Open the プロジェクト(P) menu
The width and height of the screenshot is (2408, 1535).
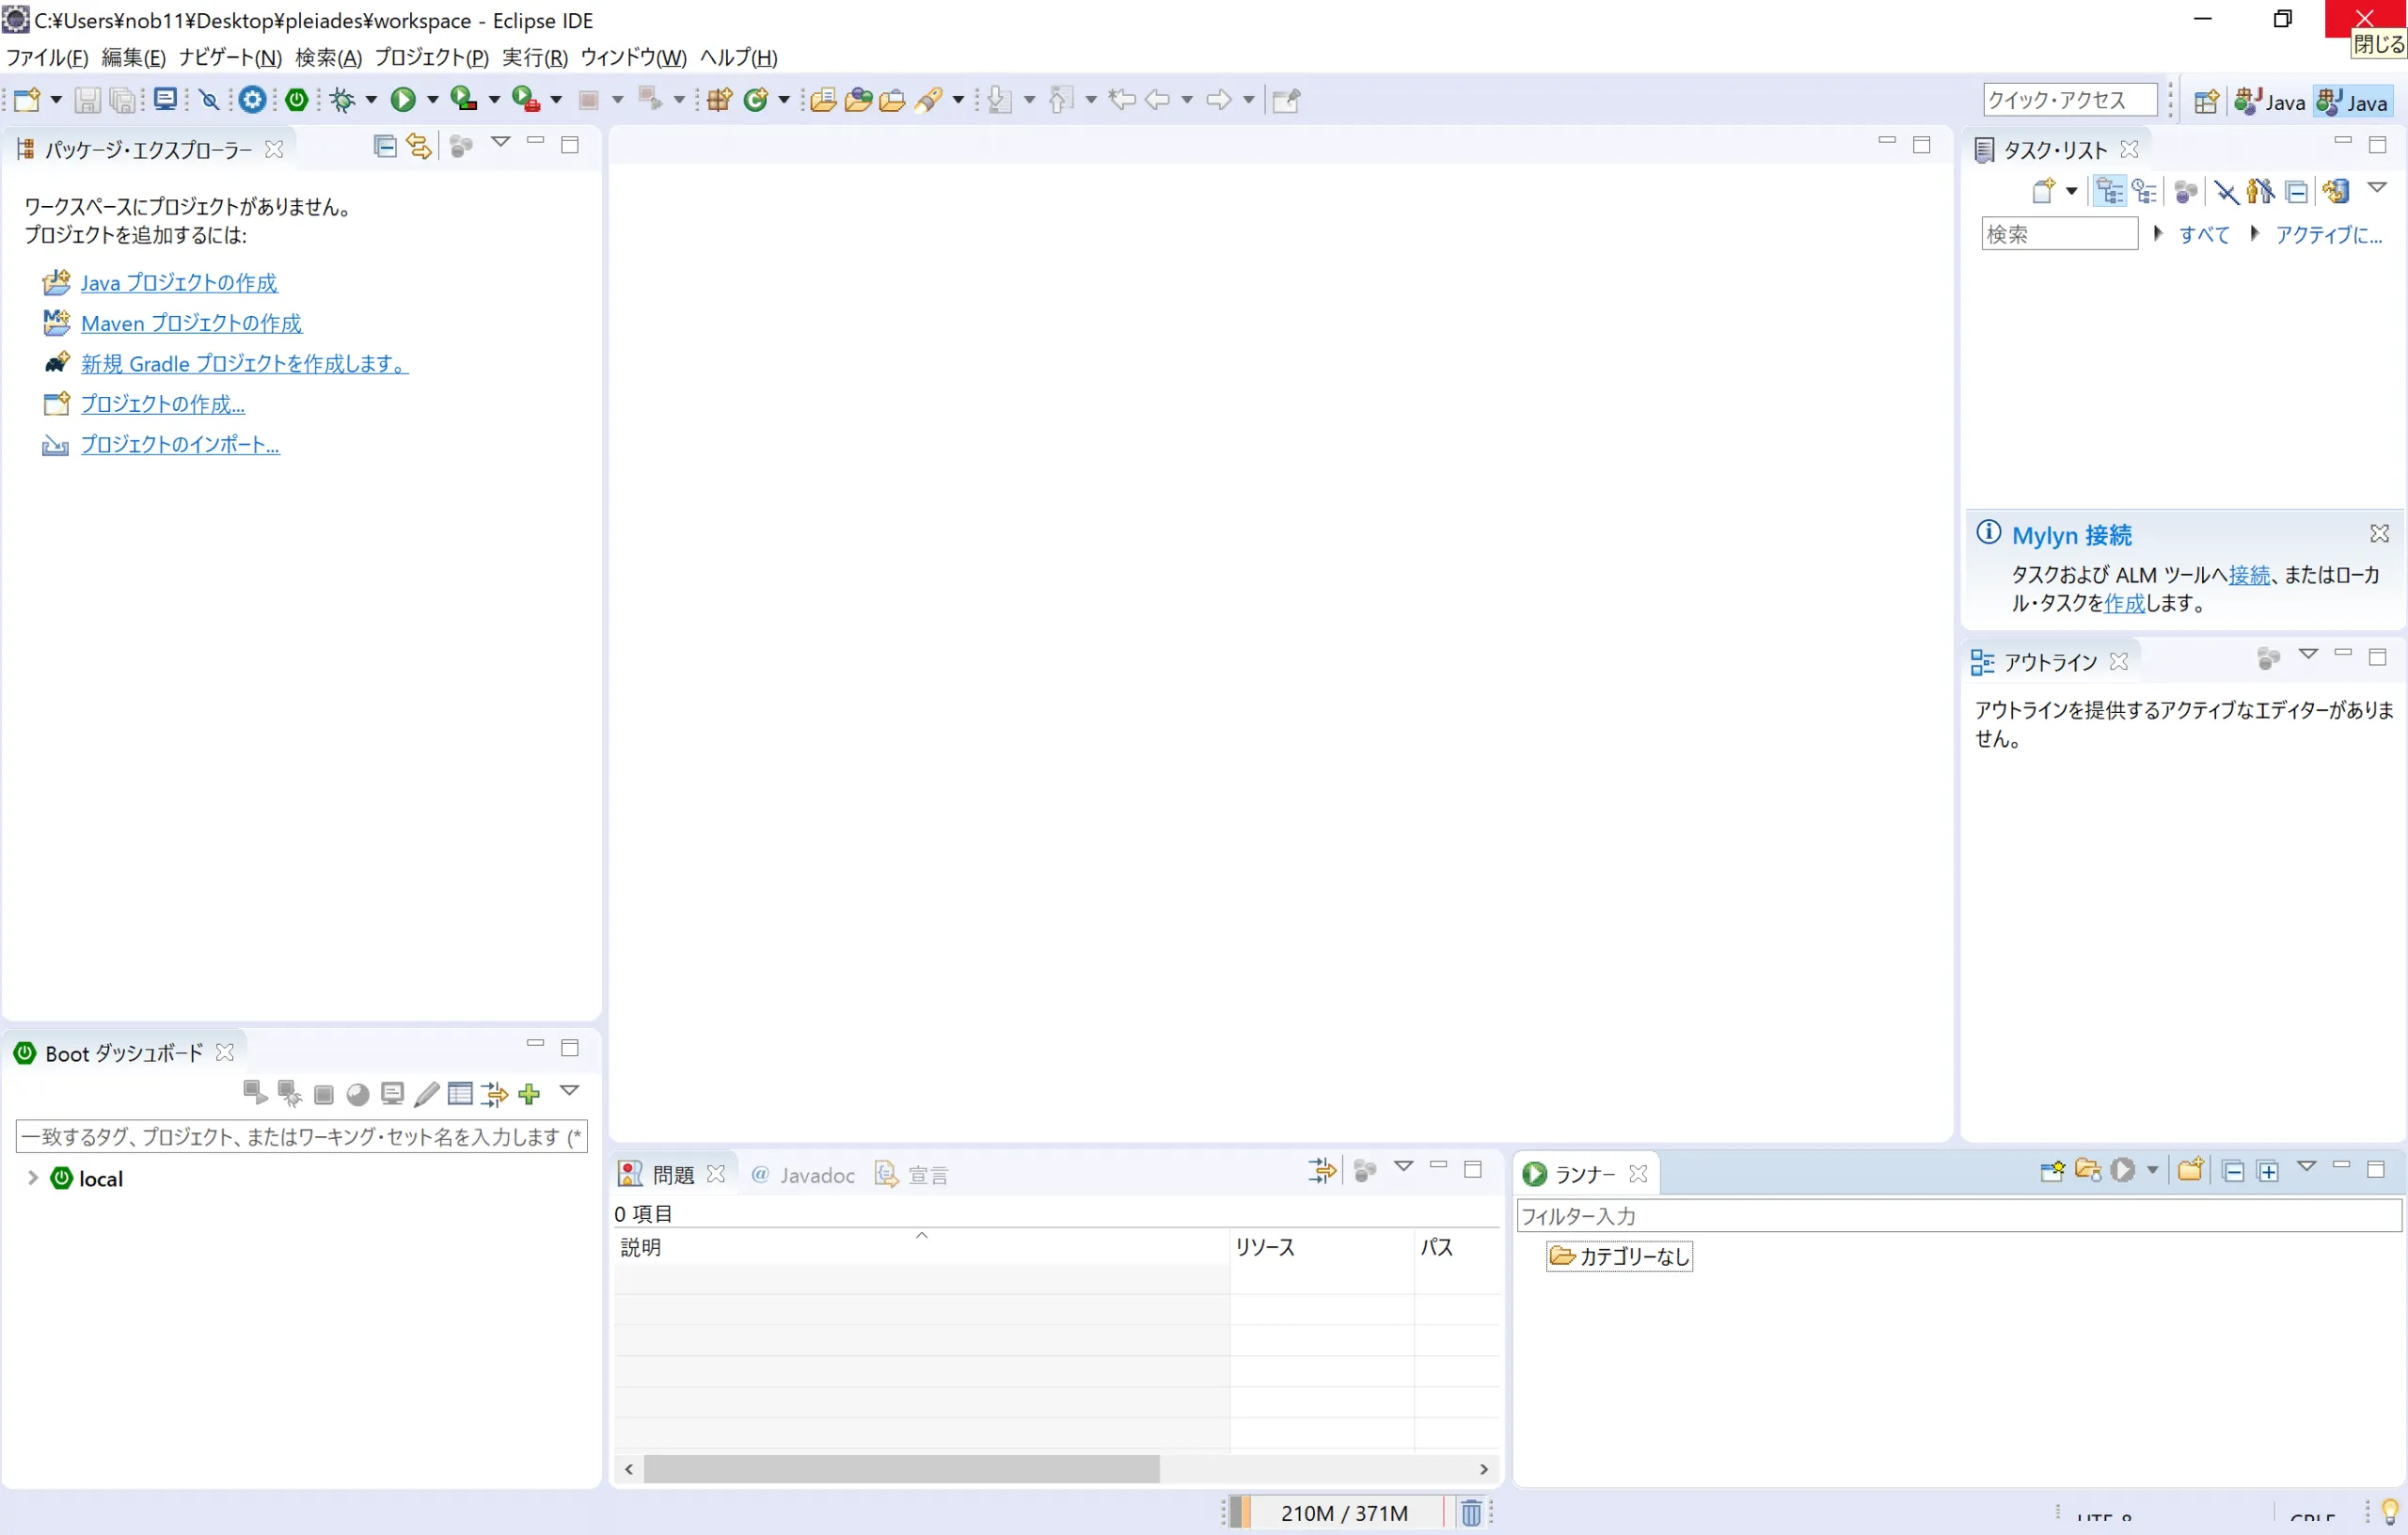[x=431, y=57]
